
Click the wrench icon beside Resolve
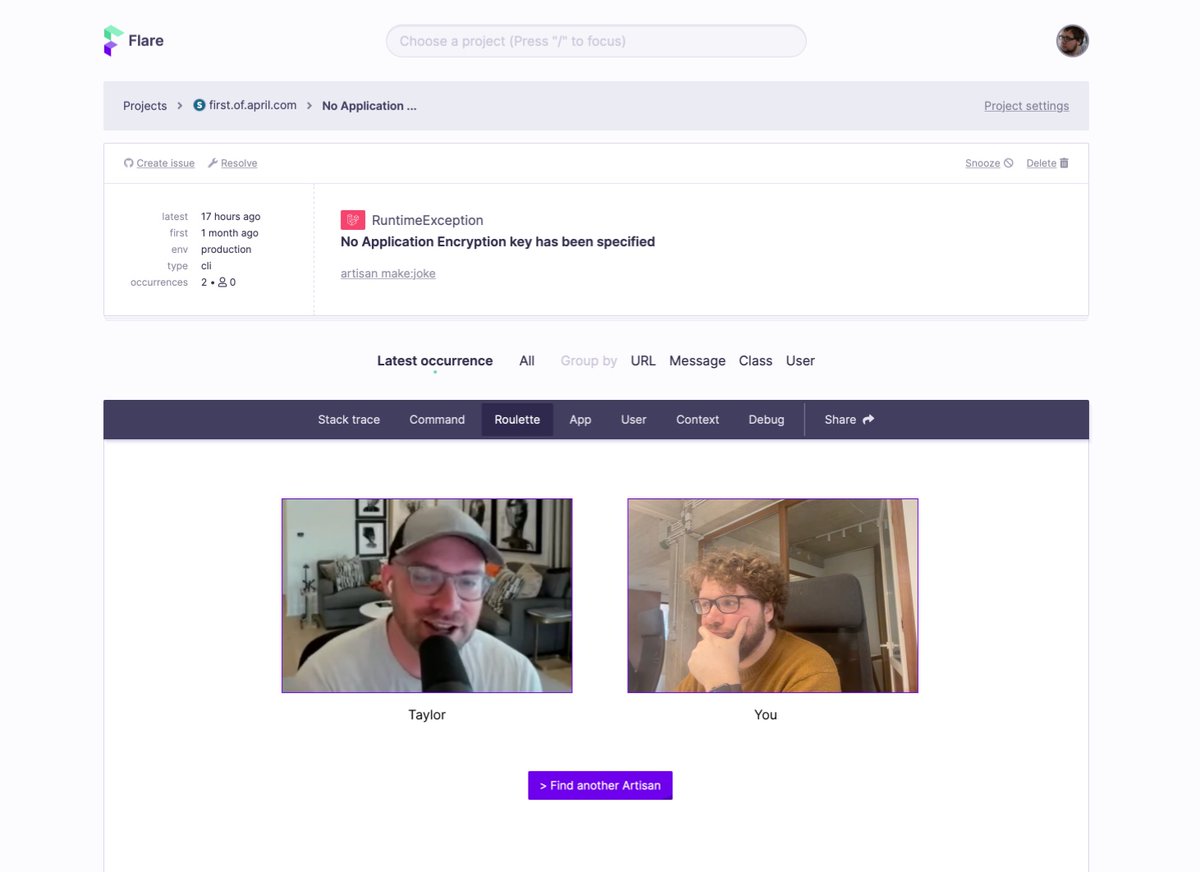213,163
